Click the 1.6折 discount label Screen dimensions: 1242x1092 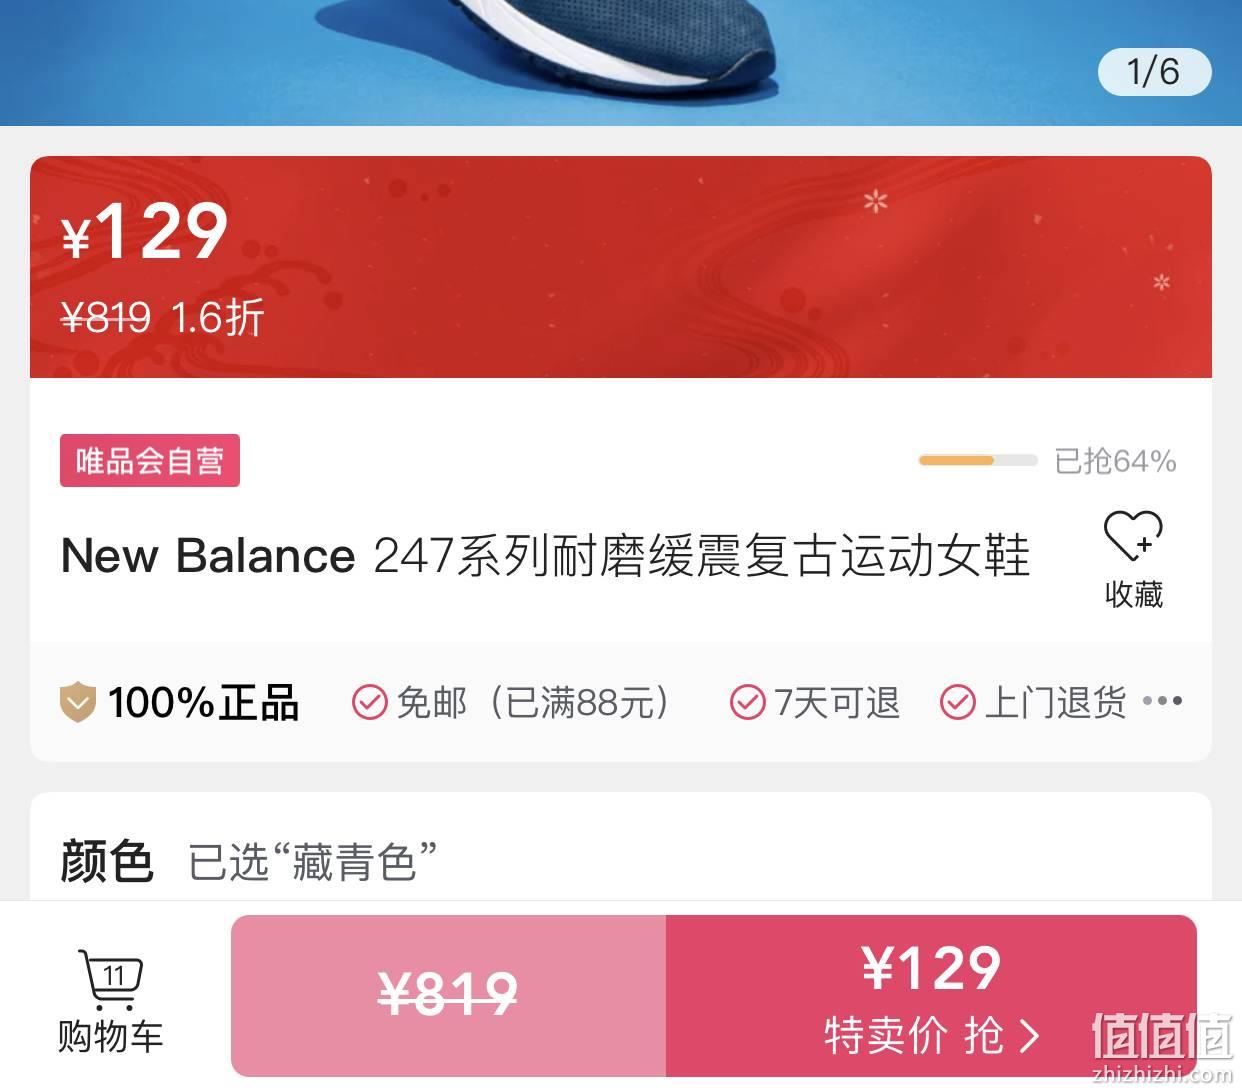pyautogui.click(x=217, y=318)
